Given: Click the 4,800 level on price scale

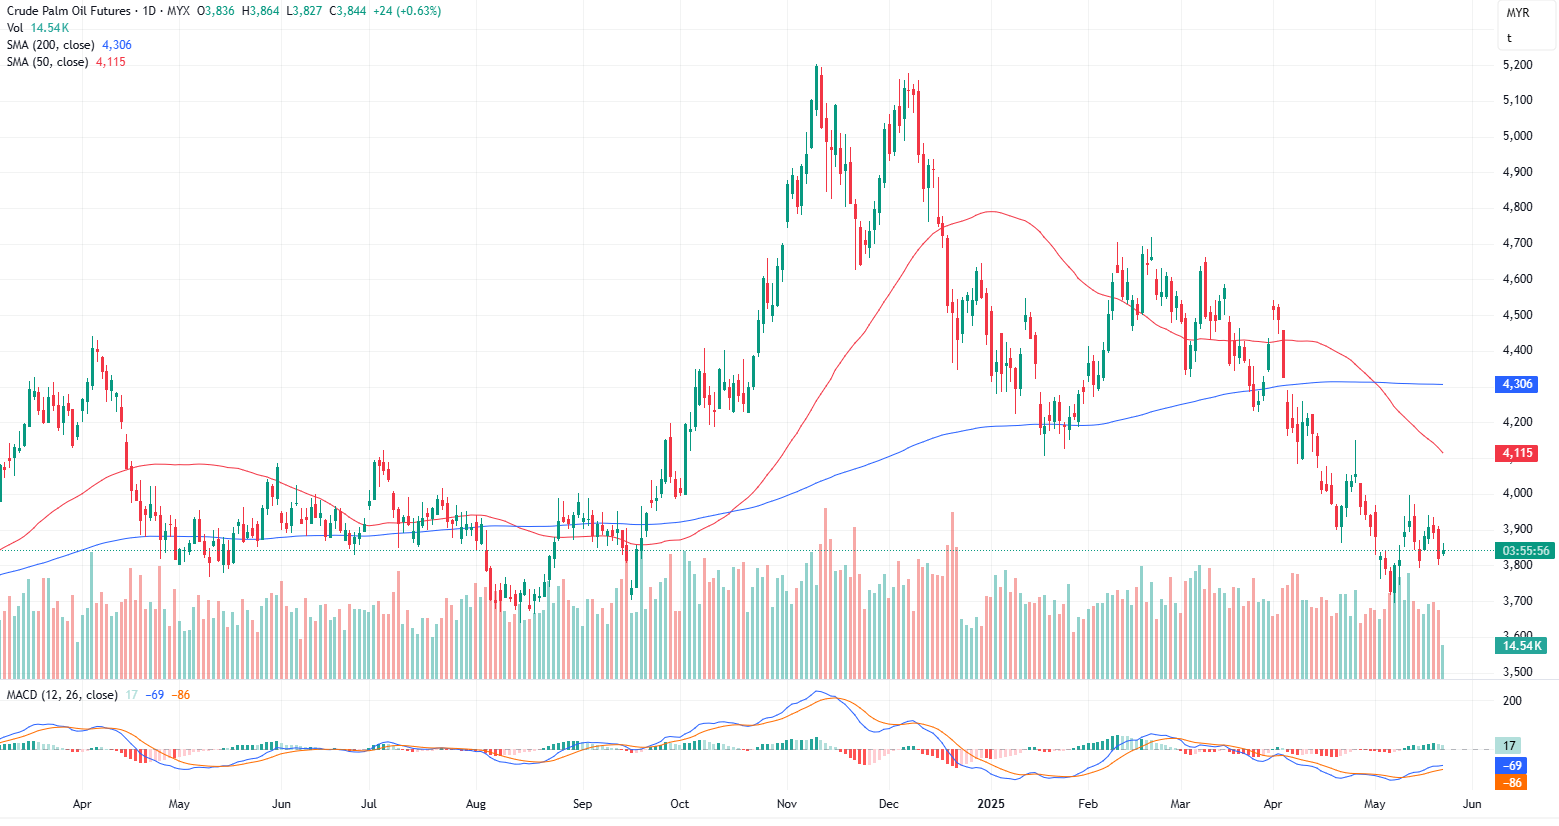Looking at the screenshot, I should [1517, 208].
